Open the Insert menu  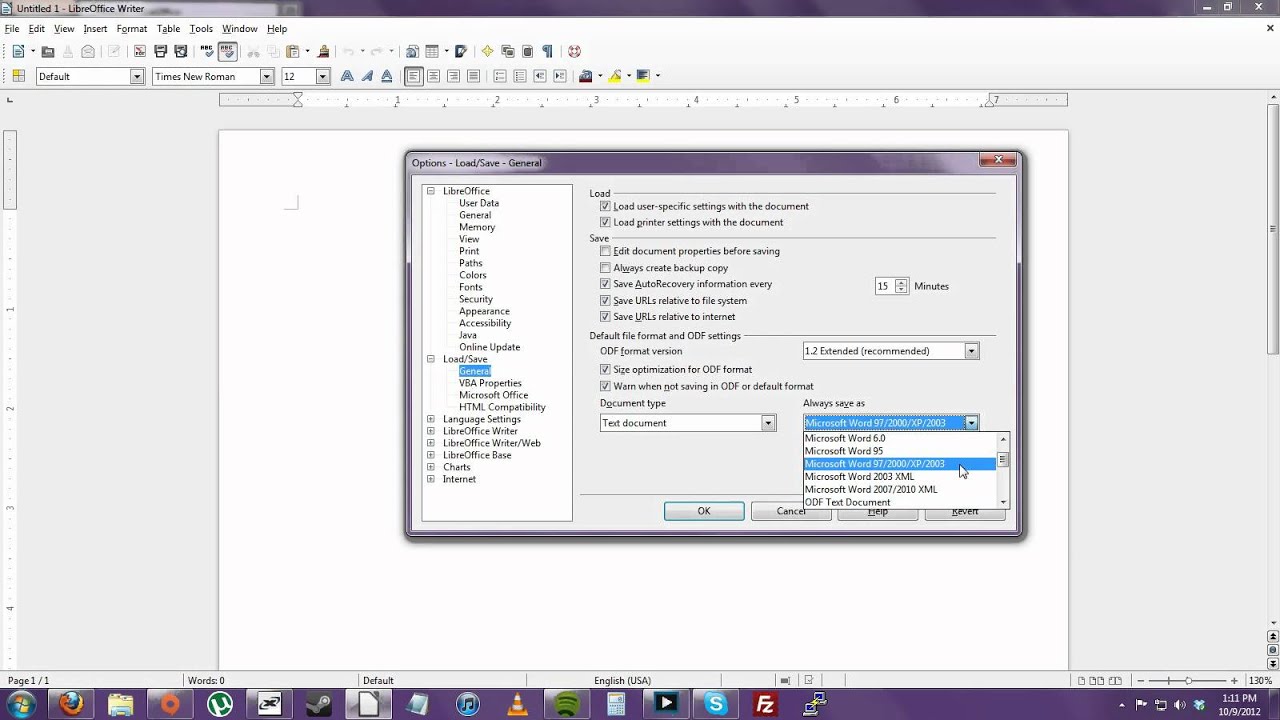point(95,29)
